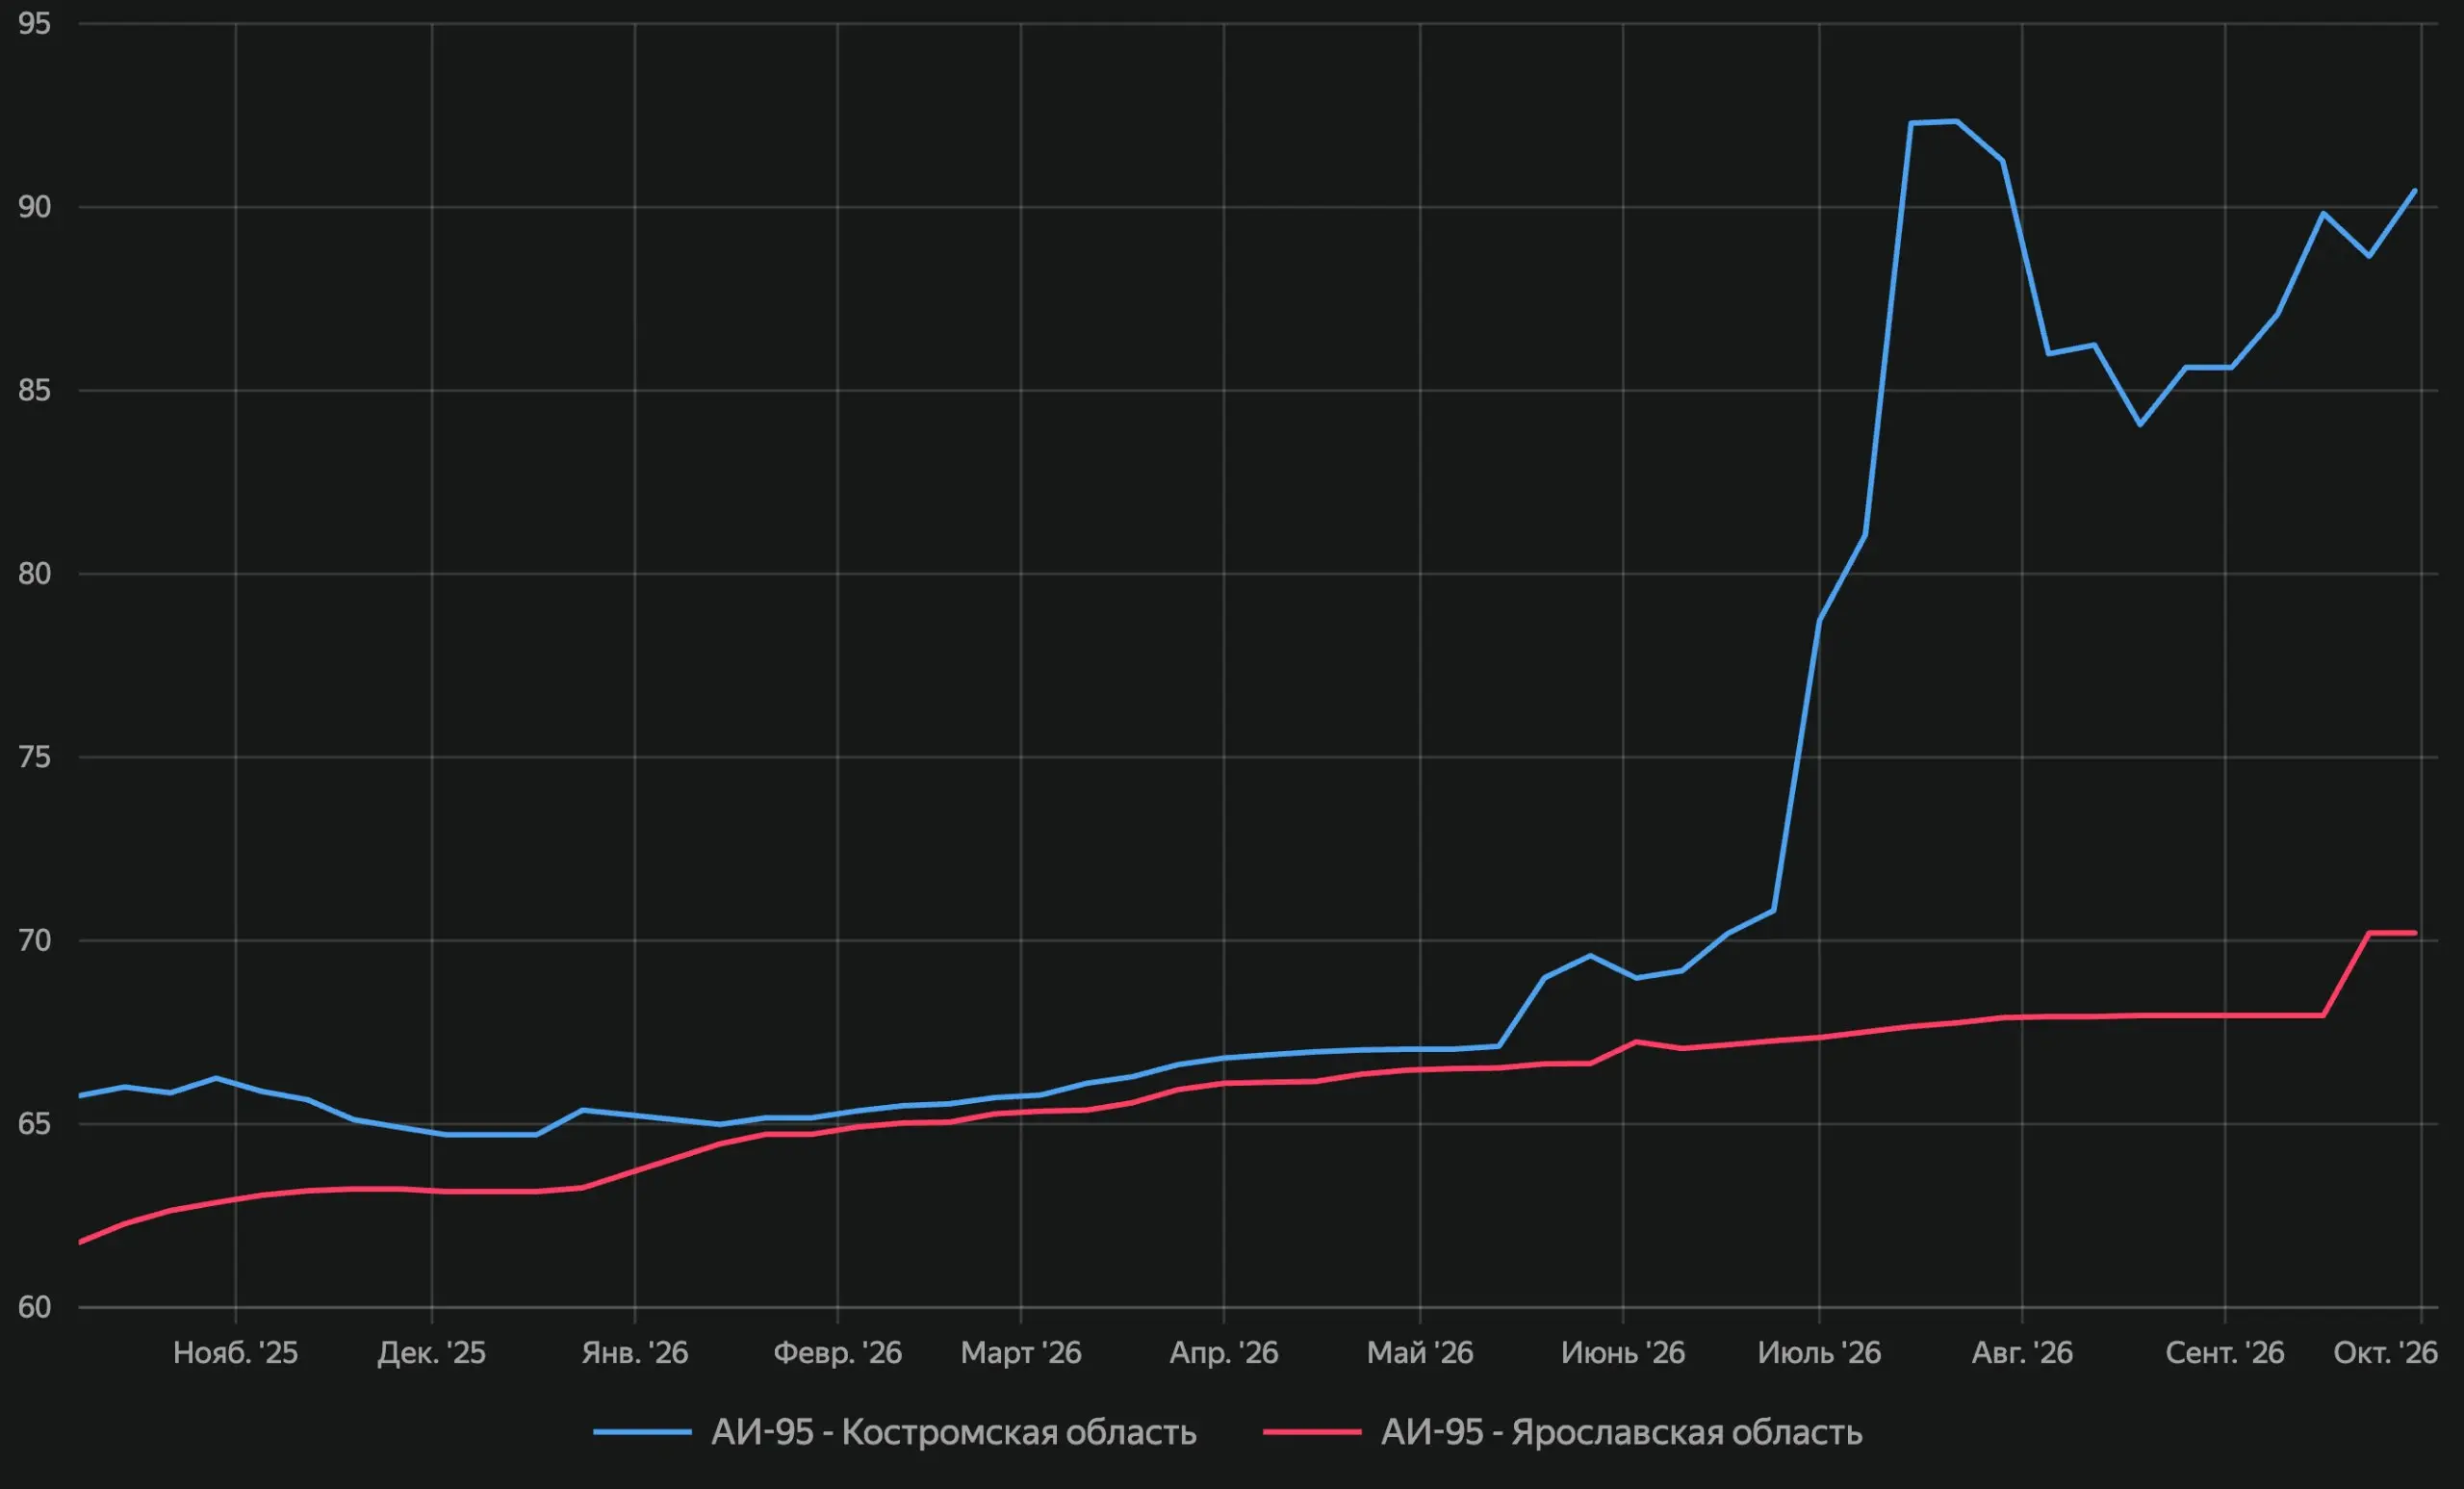Click the Июль '26 axis label
Viewport: 2464px width, 1489px height.
pyautogui.click(x=1819, y=1353)
